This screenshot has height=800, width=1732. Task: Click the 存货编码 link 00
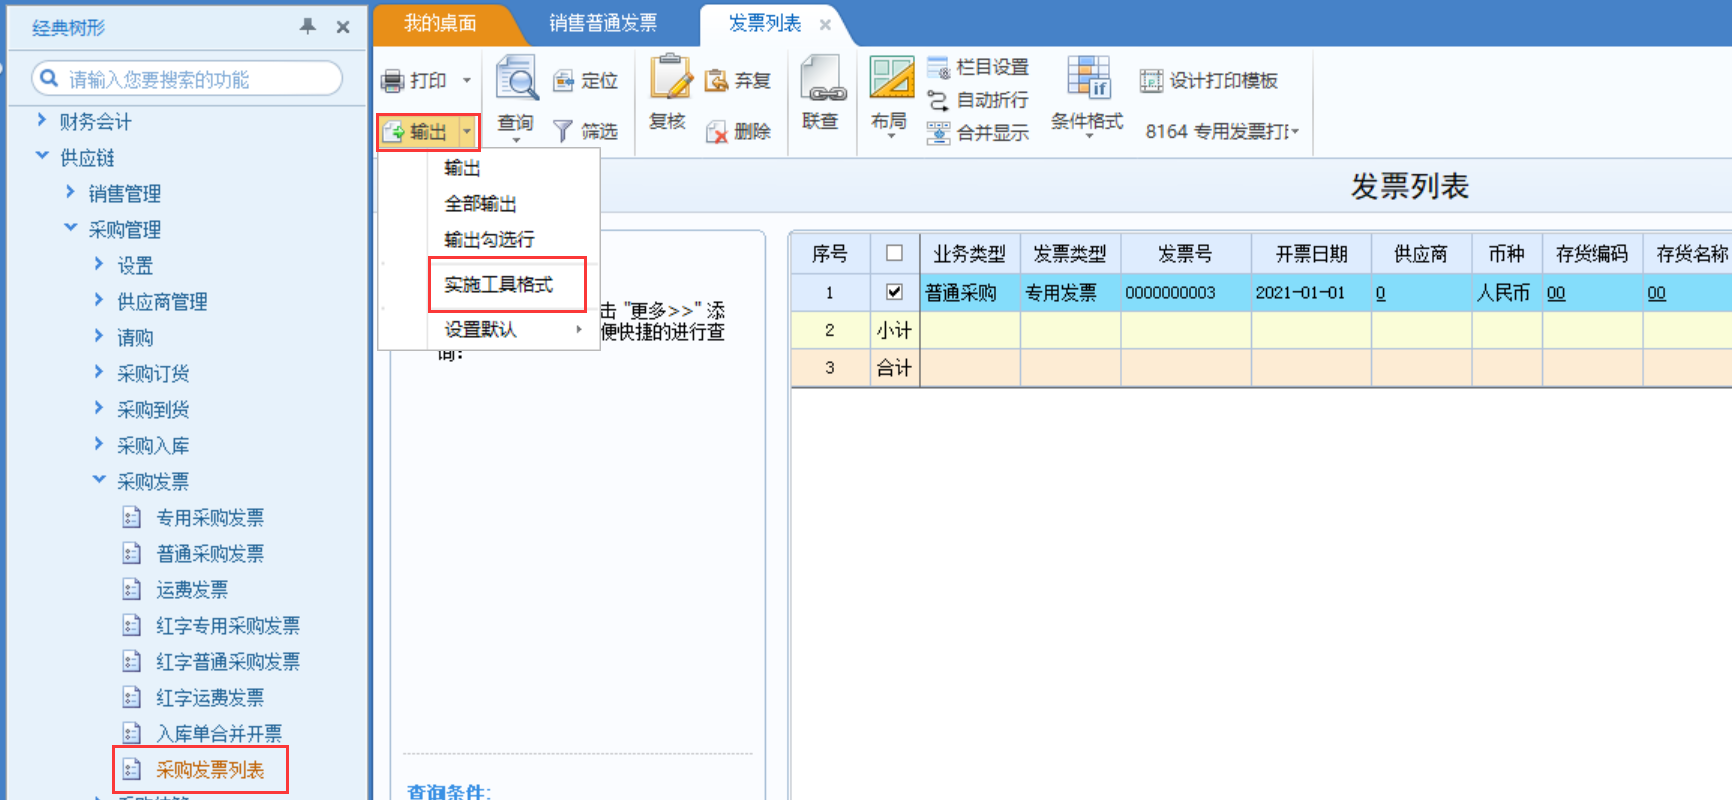pyautogui.click(x=1556, y=294)
